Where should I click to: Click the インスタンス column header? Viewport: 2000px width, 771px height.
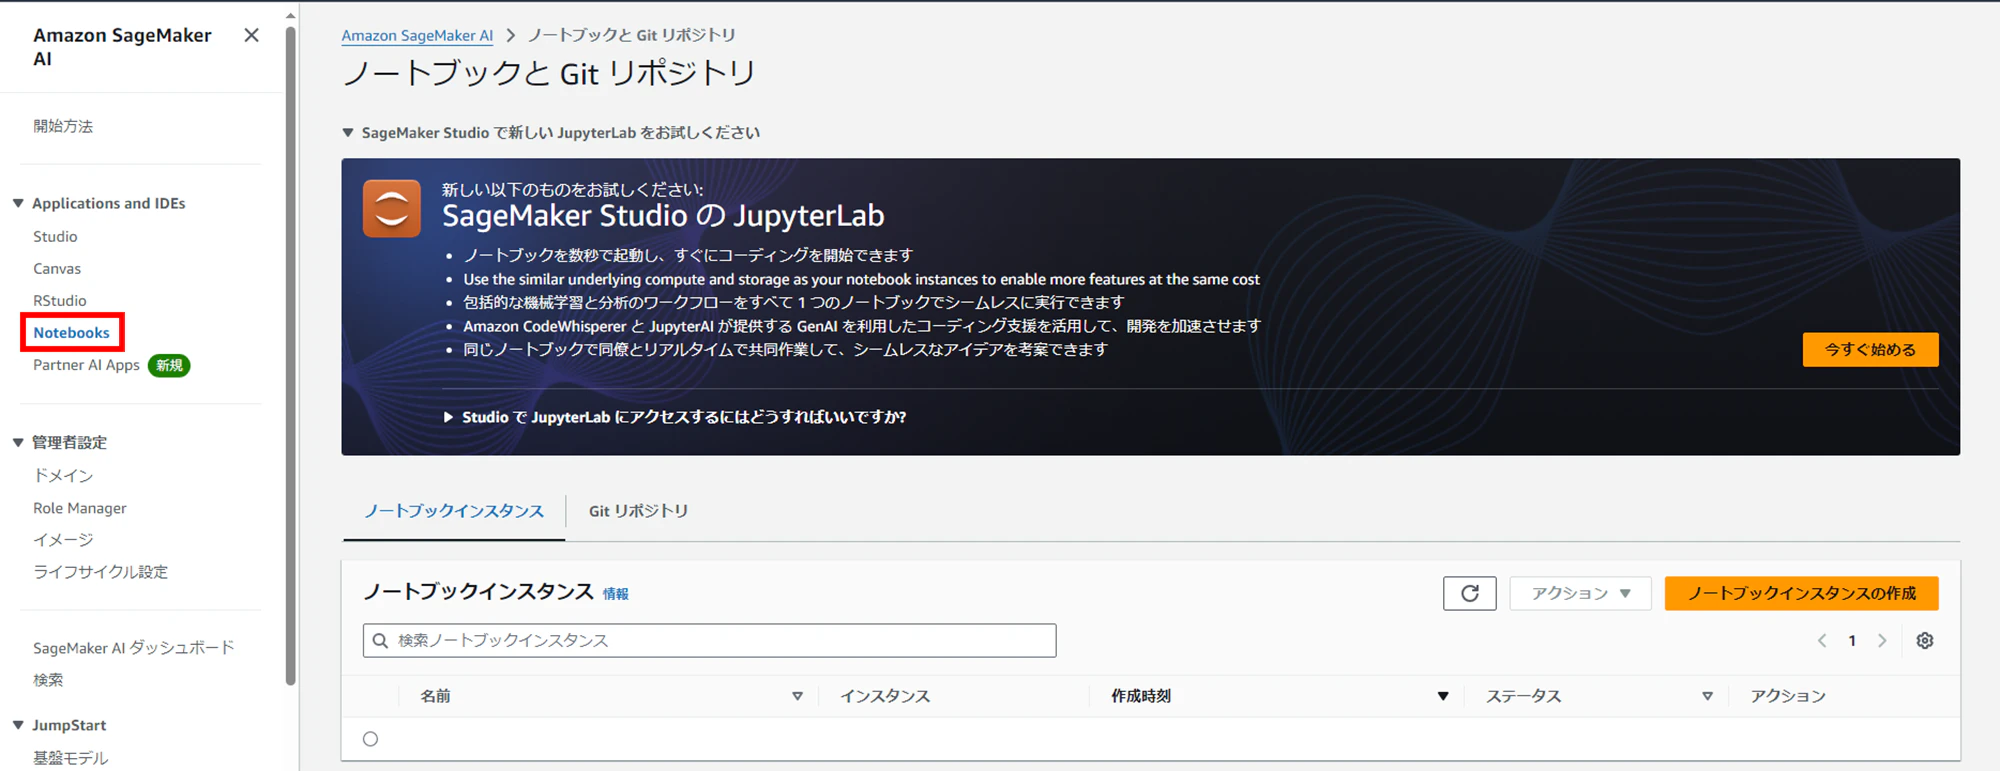[885, 696]
